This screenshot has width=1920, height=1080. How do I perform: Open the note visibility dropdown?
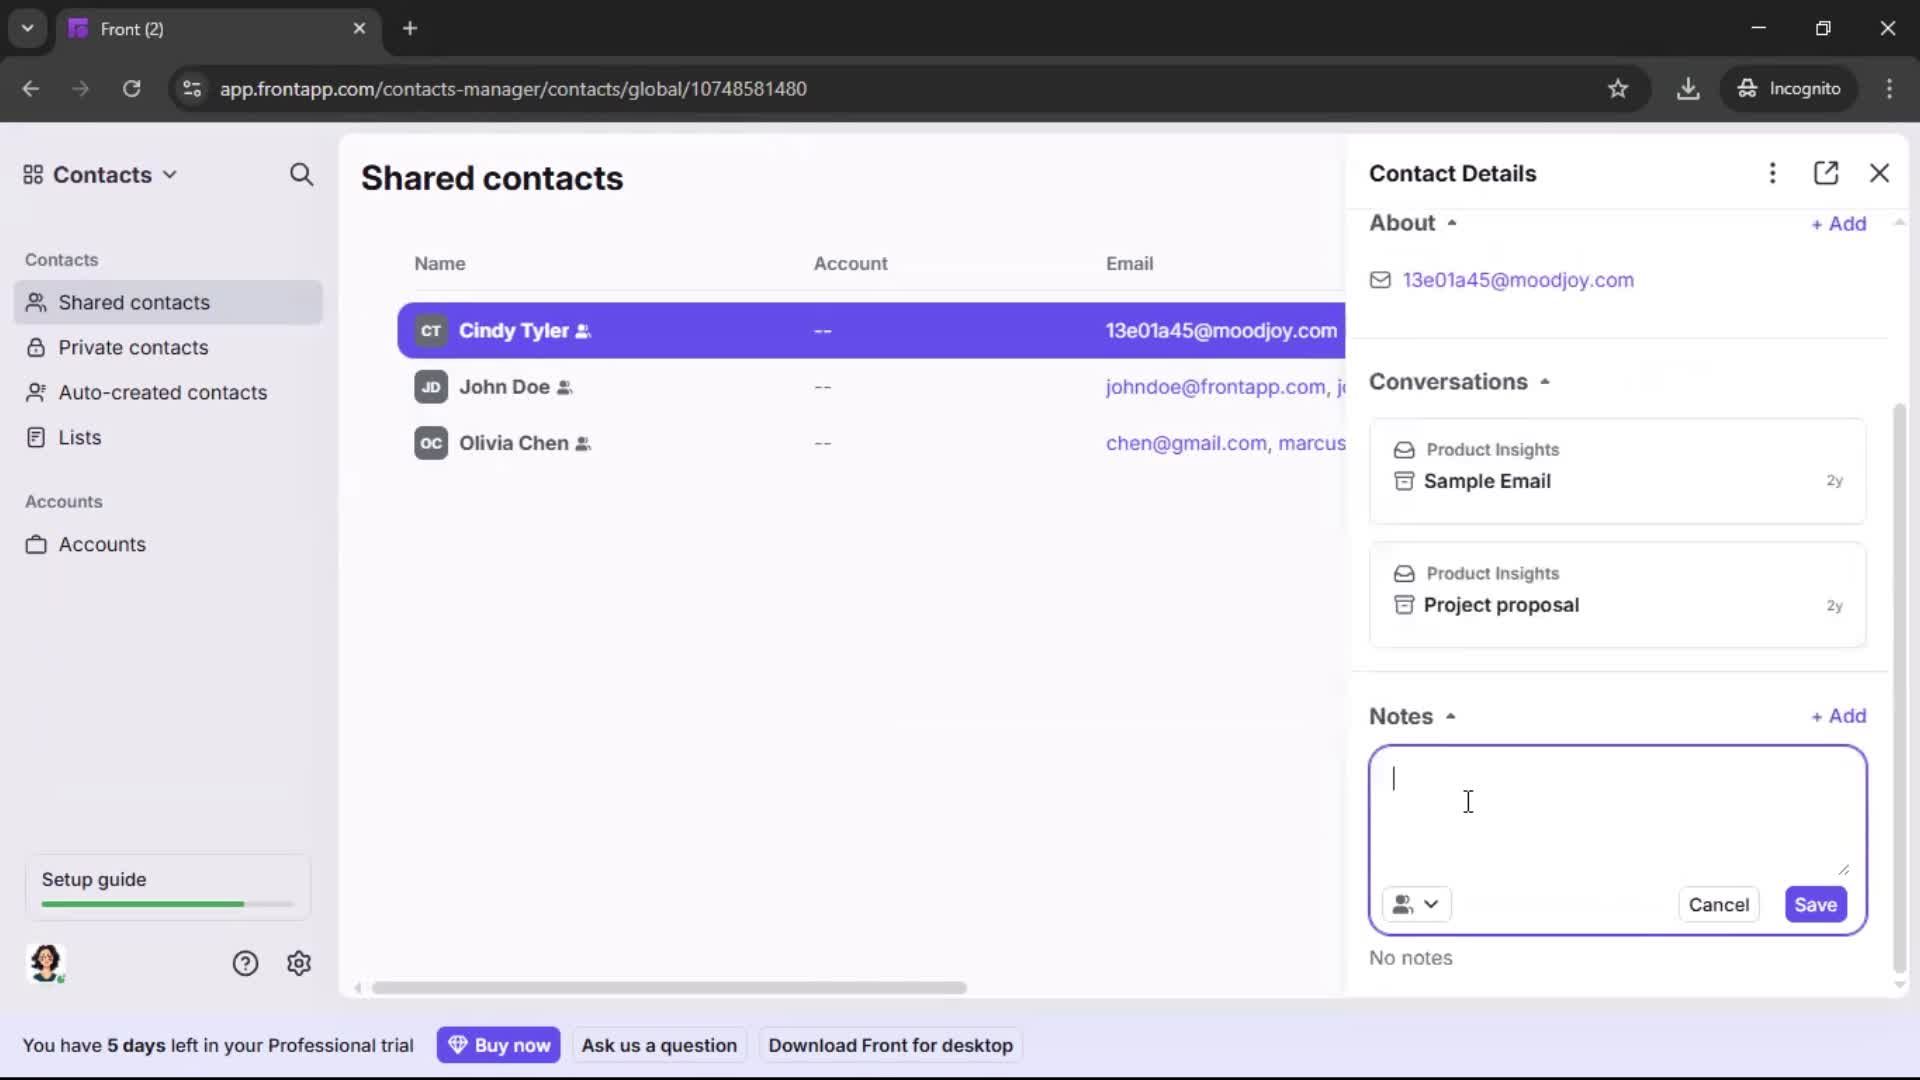point(1417,904)
